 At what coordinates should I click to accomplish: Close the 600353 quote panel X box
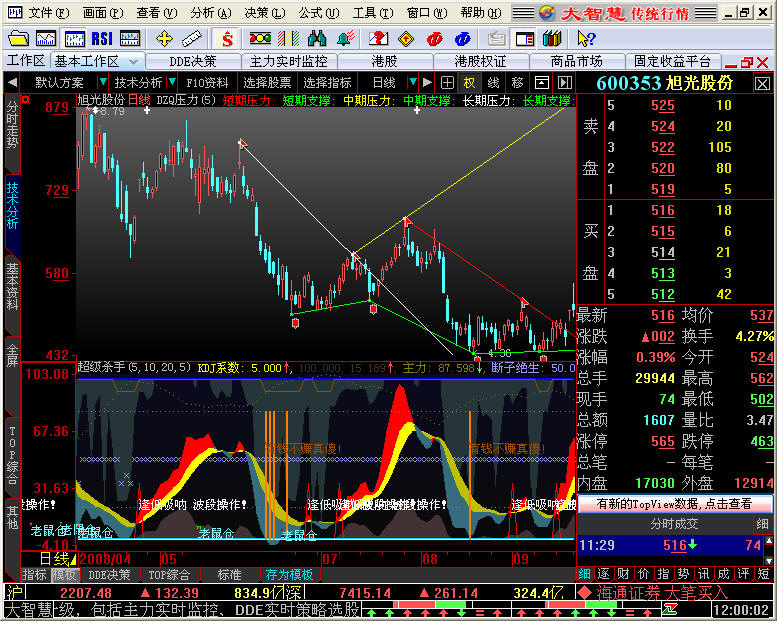click(762, 83)
